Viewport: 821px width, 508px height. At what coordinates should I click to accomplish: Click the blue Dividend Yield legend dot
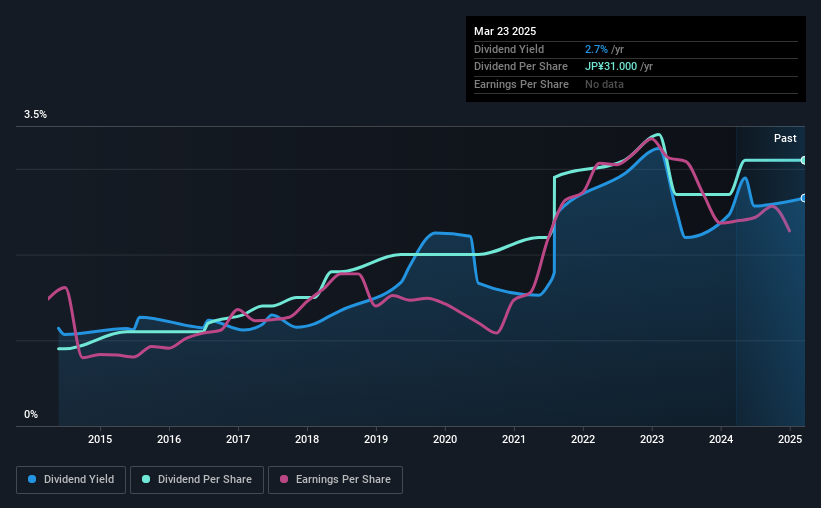[32, 479]
